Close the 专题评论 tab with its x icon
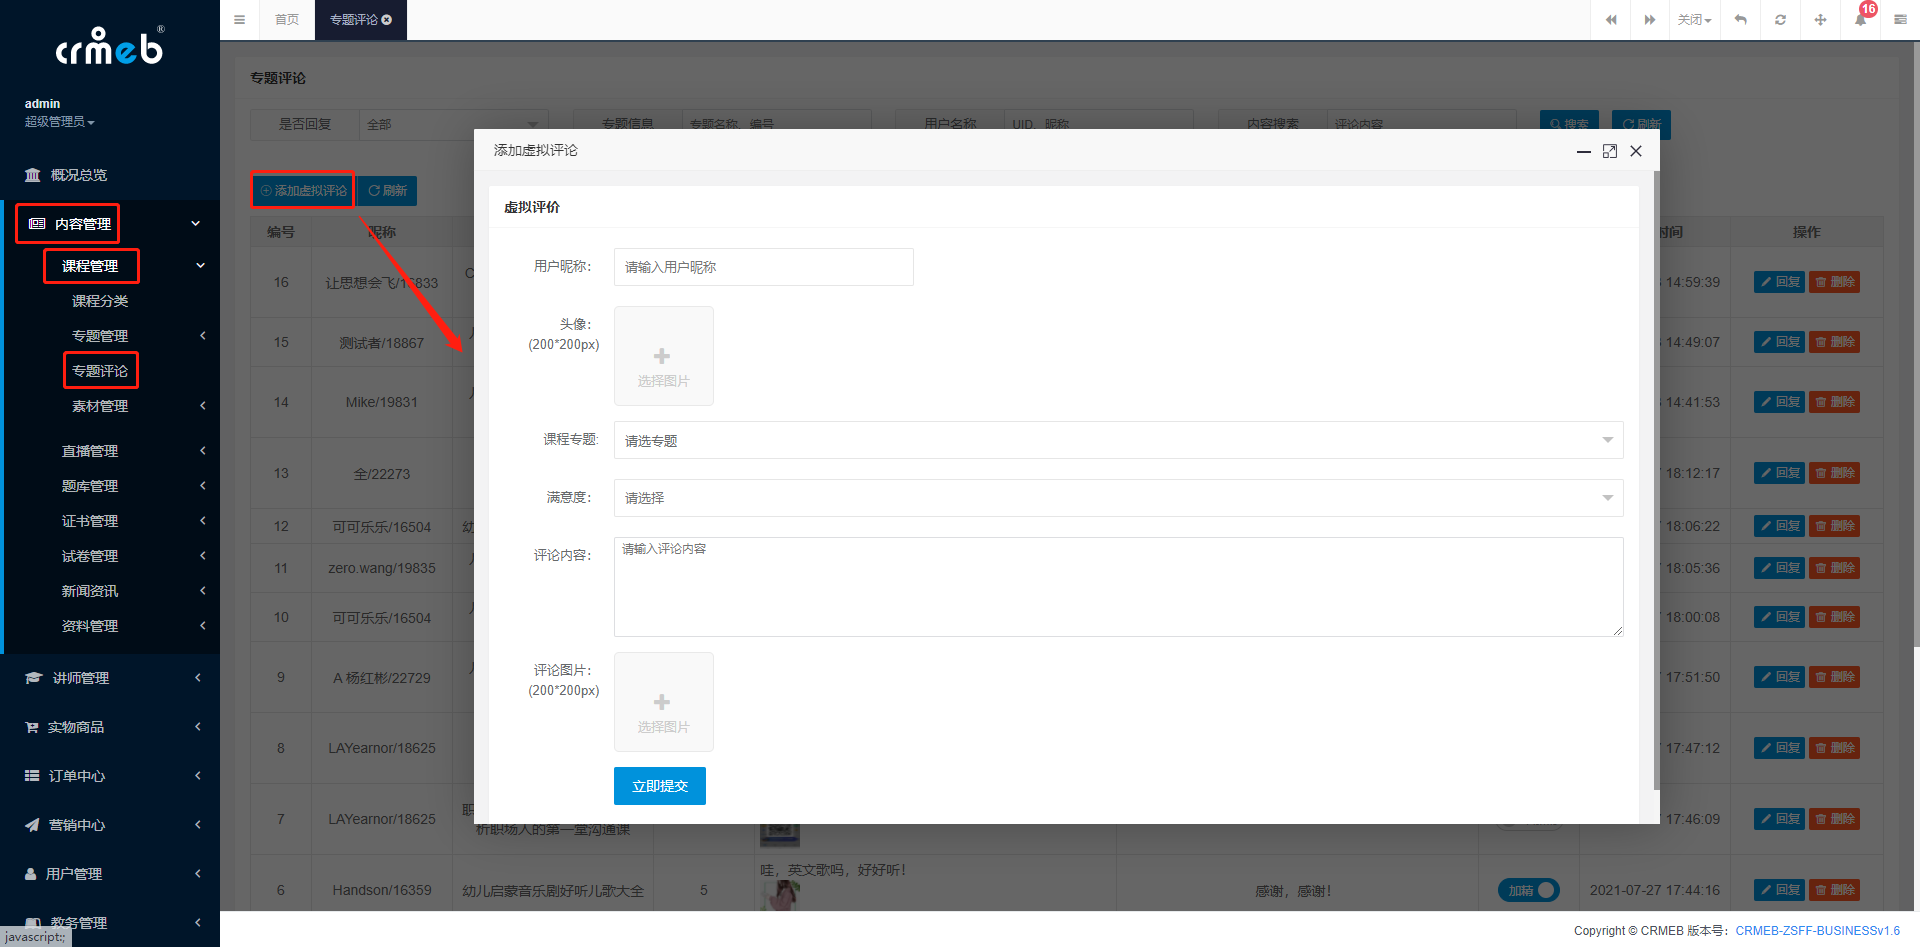 387,20
